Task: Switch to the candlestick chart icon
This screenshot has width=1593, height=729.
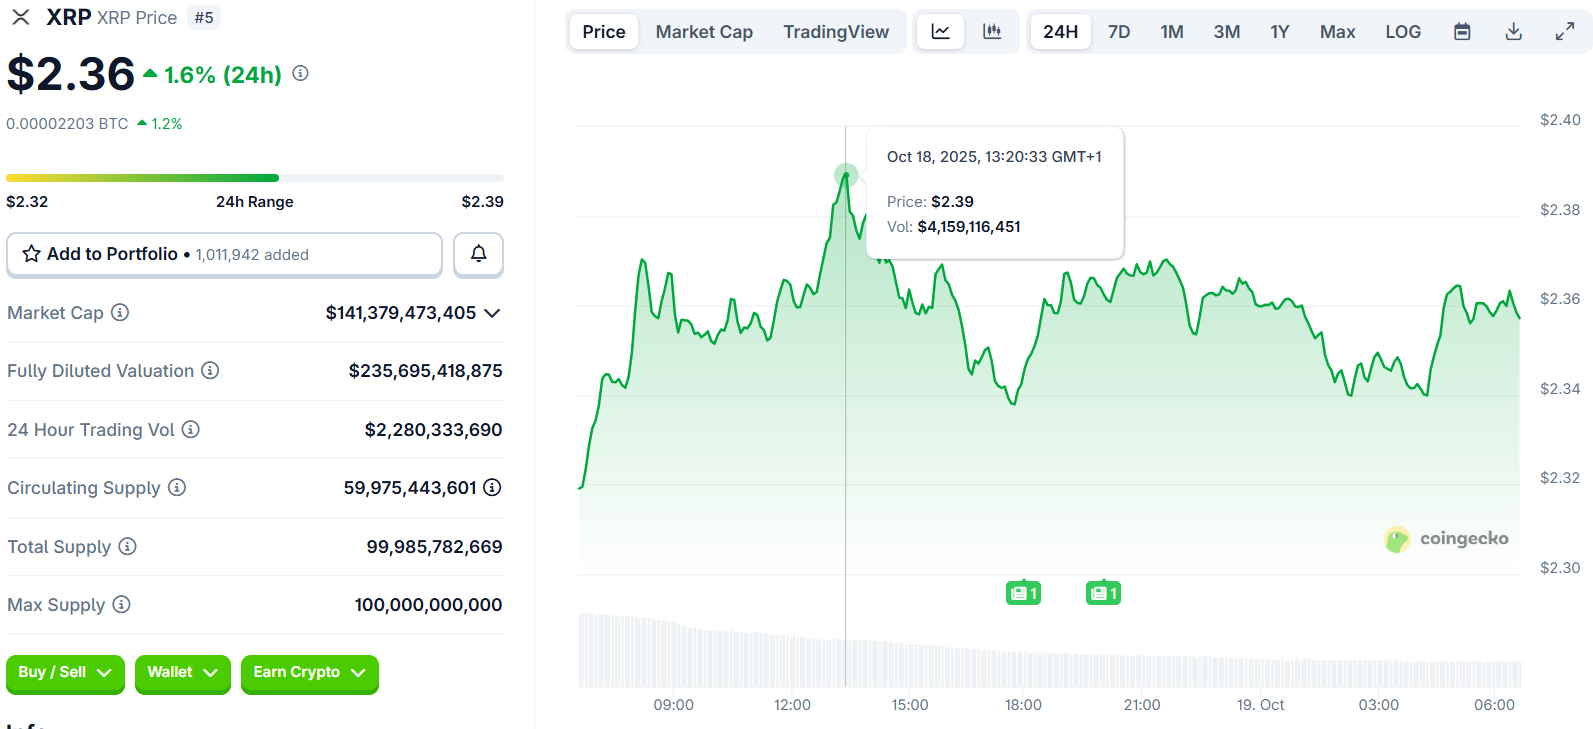Action: pyautogui.click(x=992, y=32)
